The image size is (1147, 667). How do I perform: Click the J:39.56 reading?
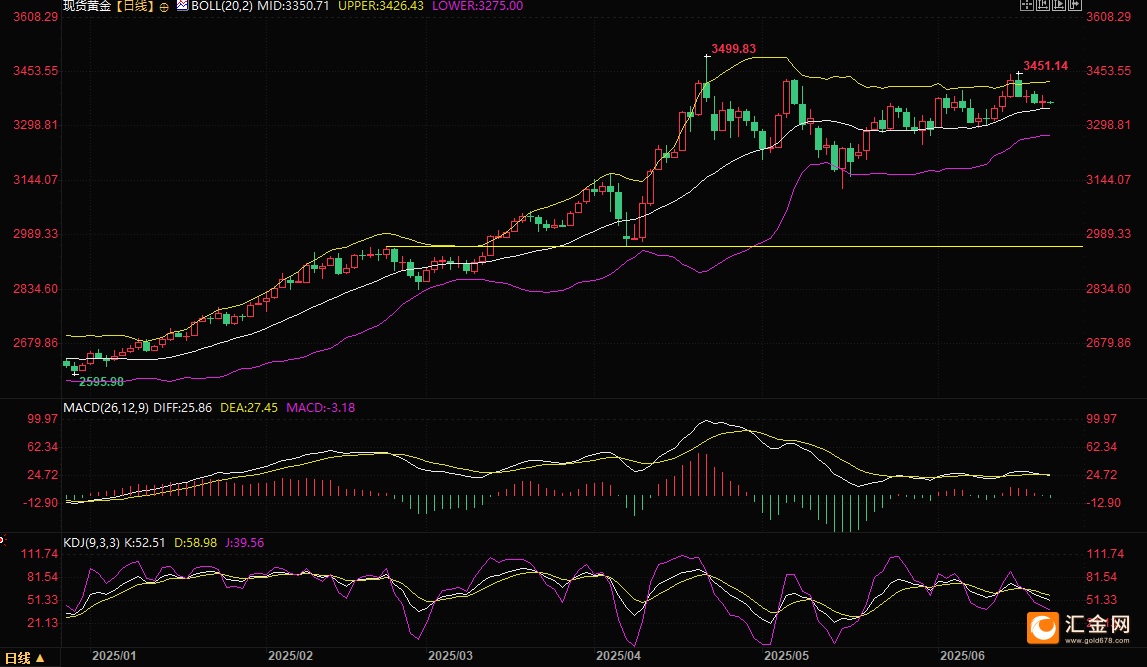point(244,543)
